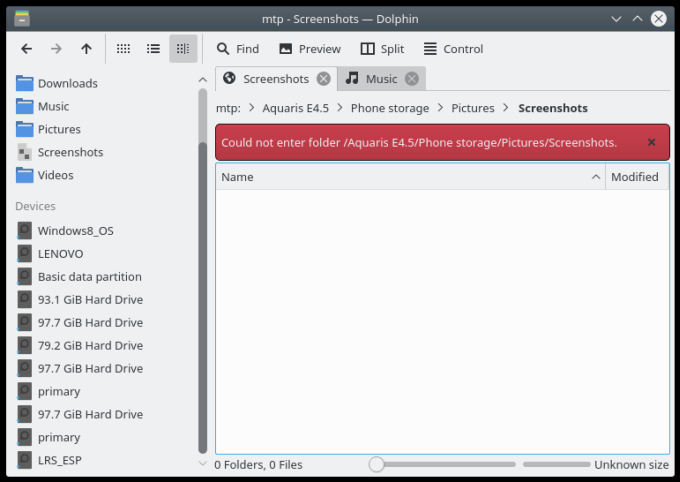680x482 pixels.
Task: Select the Windows8_OS drive icon
Action: 25,231
